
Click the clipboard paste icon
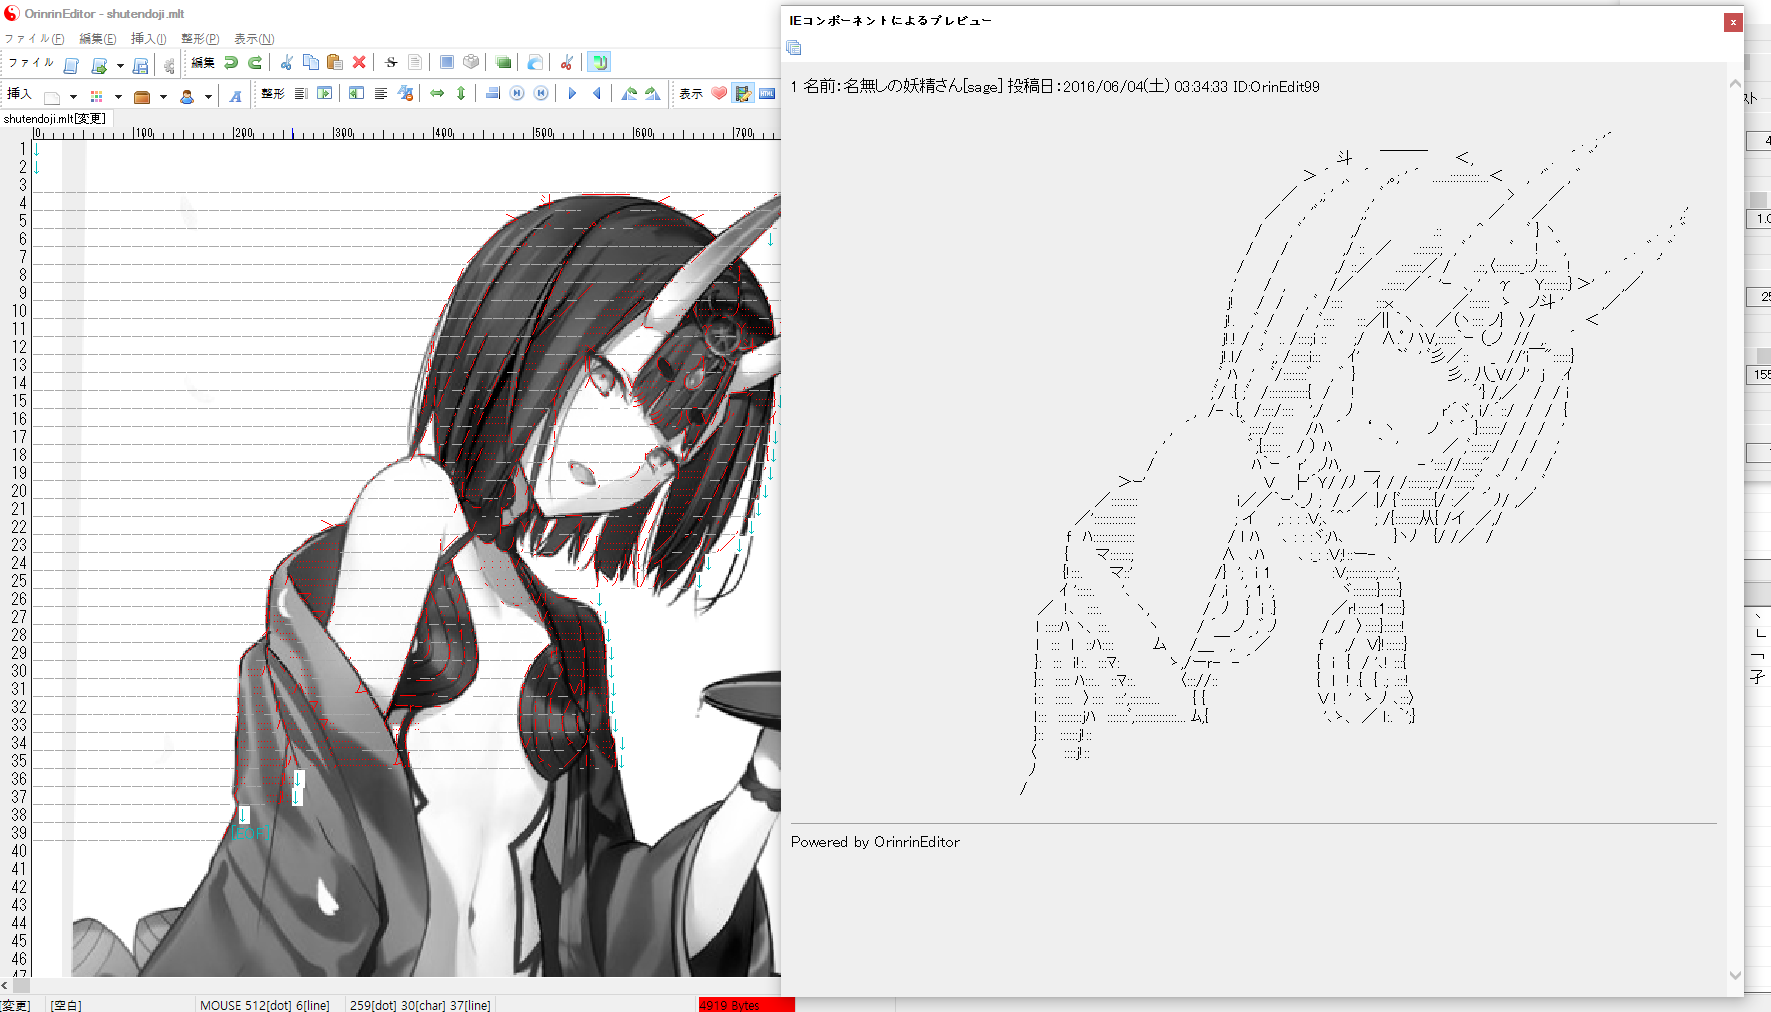[335, 63]
